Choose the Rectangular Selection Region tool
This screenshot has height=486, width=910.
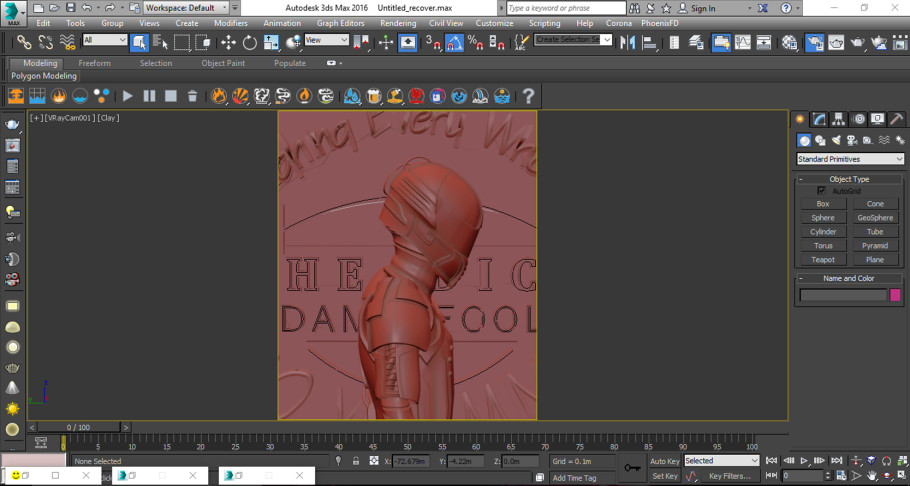182,42
